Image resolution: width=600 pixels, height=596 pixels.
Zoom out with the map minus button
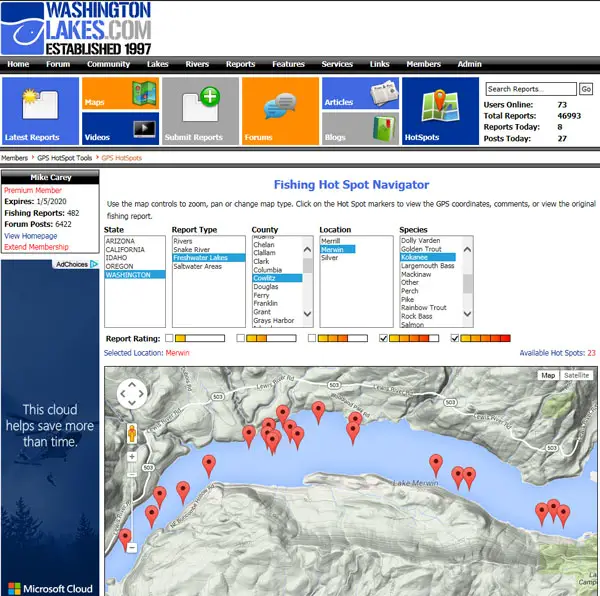132,547
